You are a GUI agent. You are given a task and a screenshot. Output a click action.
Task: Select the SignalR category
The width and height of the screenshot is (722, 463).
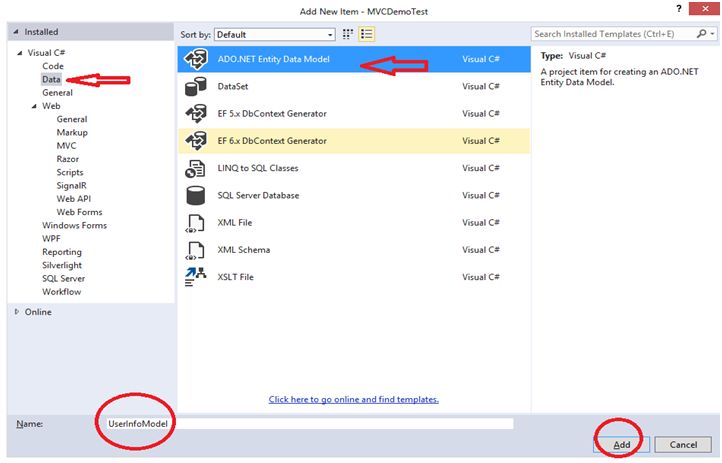71,185
